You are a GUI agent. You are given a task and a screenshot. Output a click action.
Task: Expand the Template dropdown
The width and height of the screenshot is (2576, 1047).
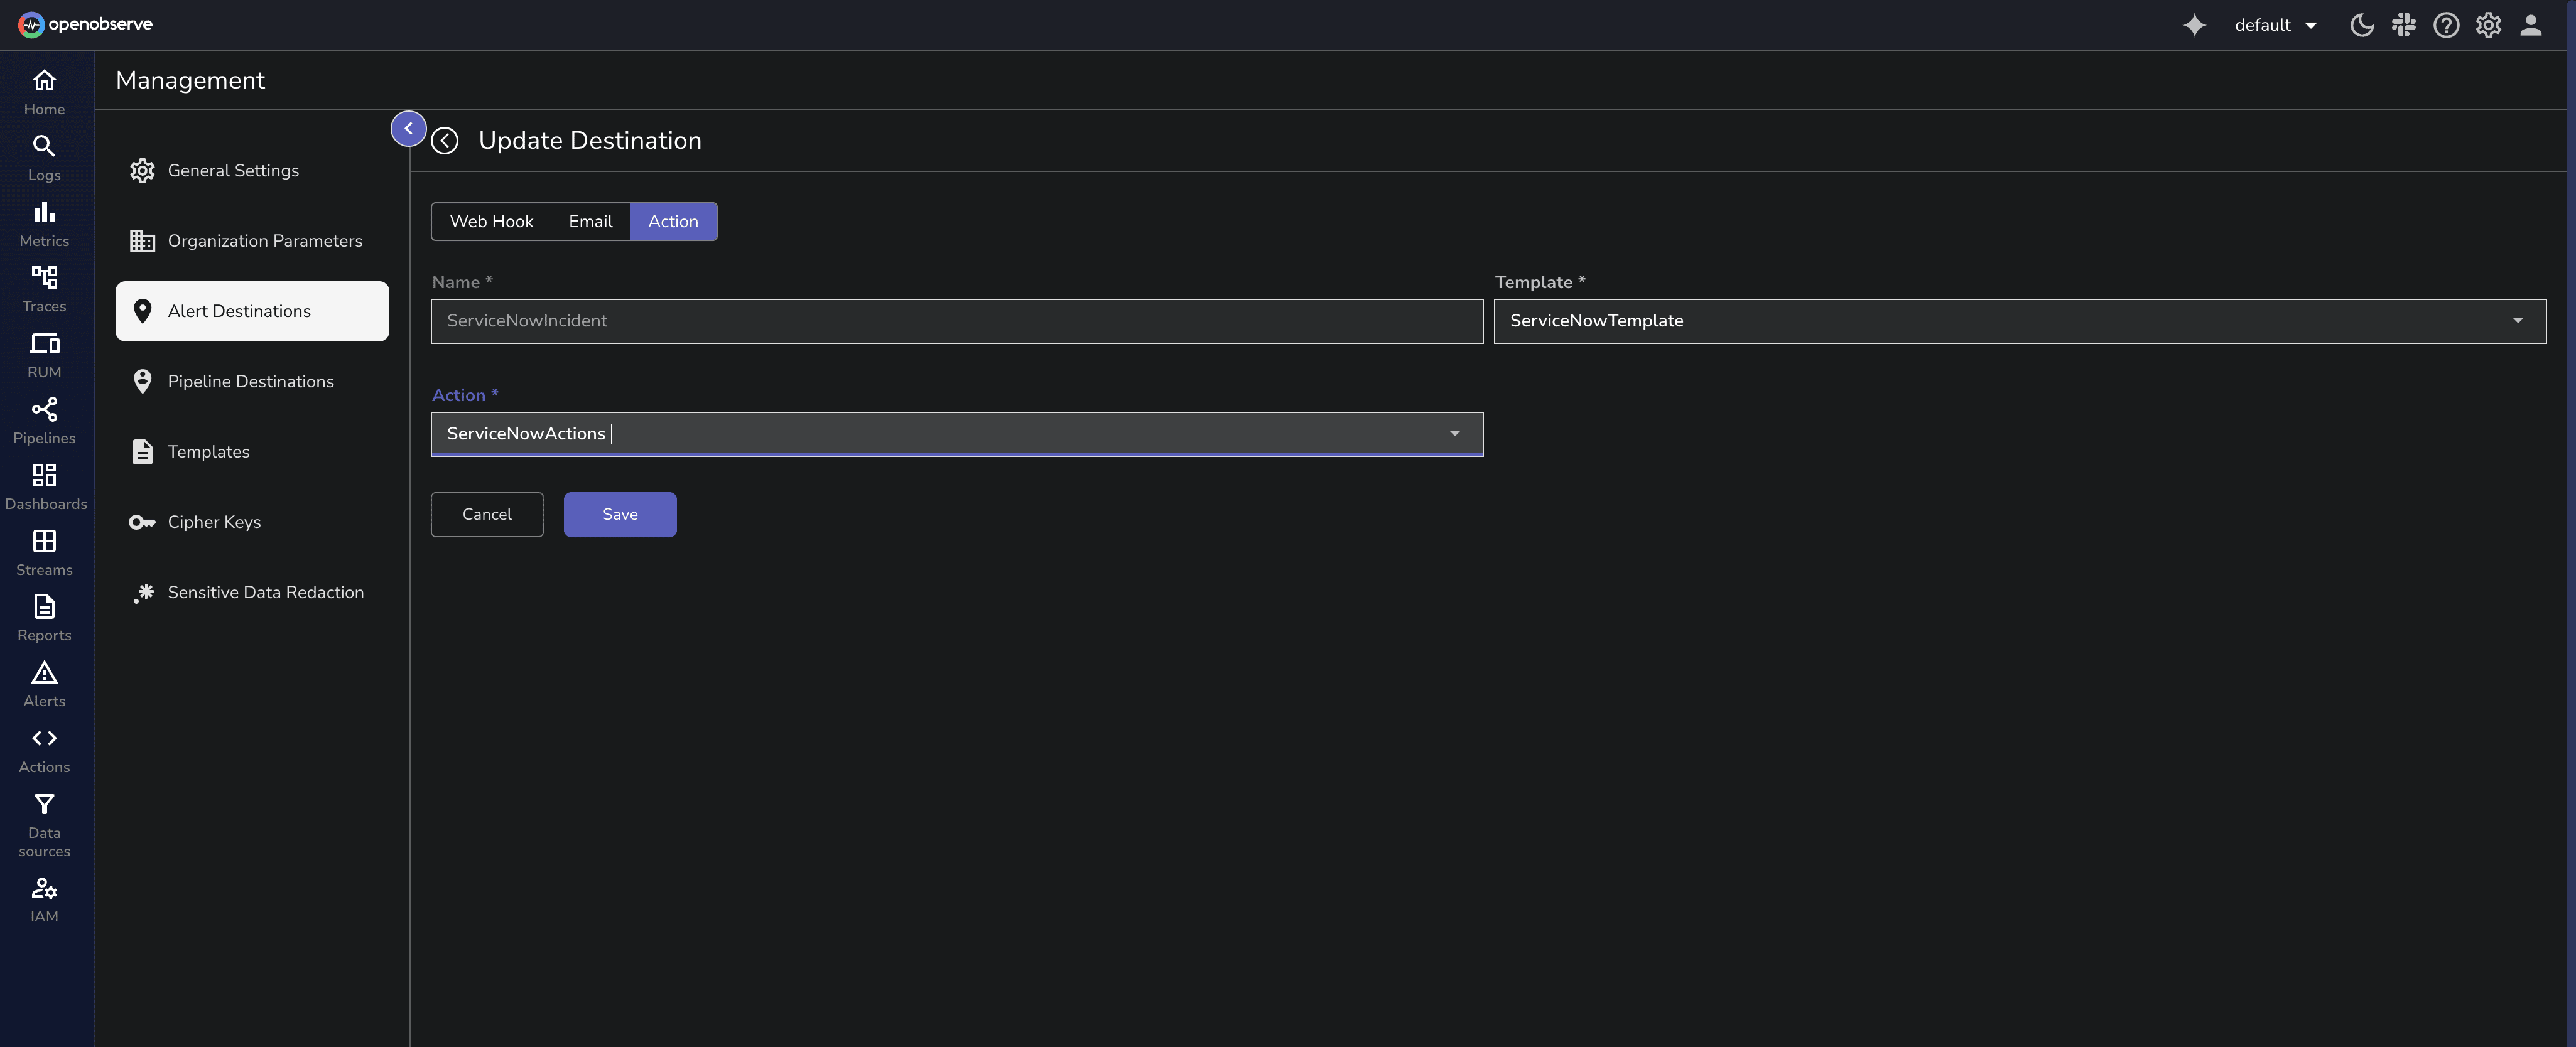tap(2518, 321)
